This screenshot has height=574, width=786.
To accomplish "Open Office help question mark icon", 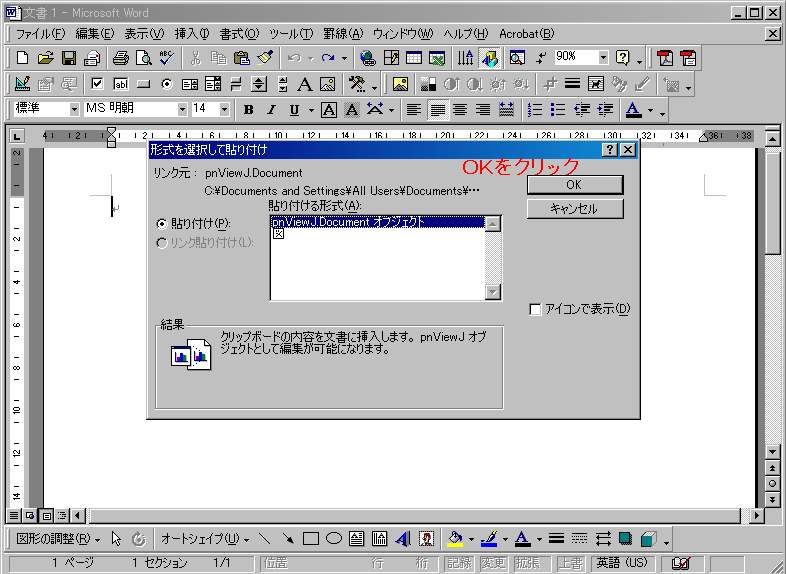I will click(x=622, y=58).
